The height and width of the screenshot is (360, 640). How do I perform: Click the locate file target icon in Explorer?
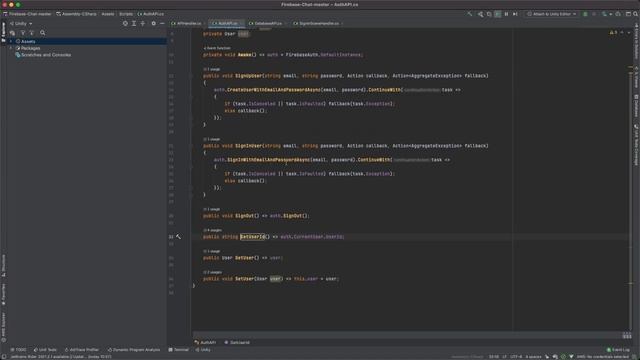(x=125, y=24)
